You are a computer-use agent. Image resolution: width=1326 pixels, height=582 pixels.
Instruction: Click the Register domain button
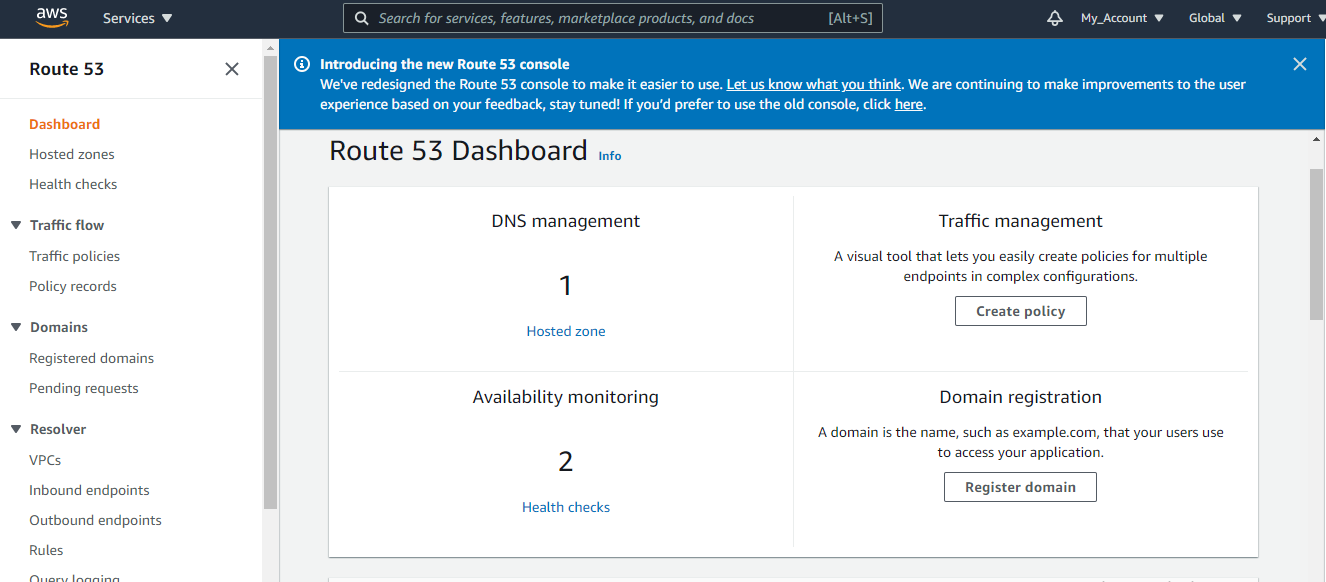click(x=1020, y=487)
